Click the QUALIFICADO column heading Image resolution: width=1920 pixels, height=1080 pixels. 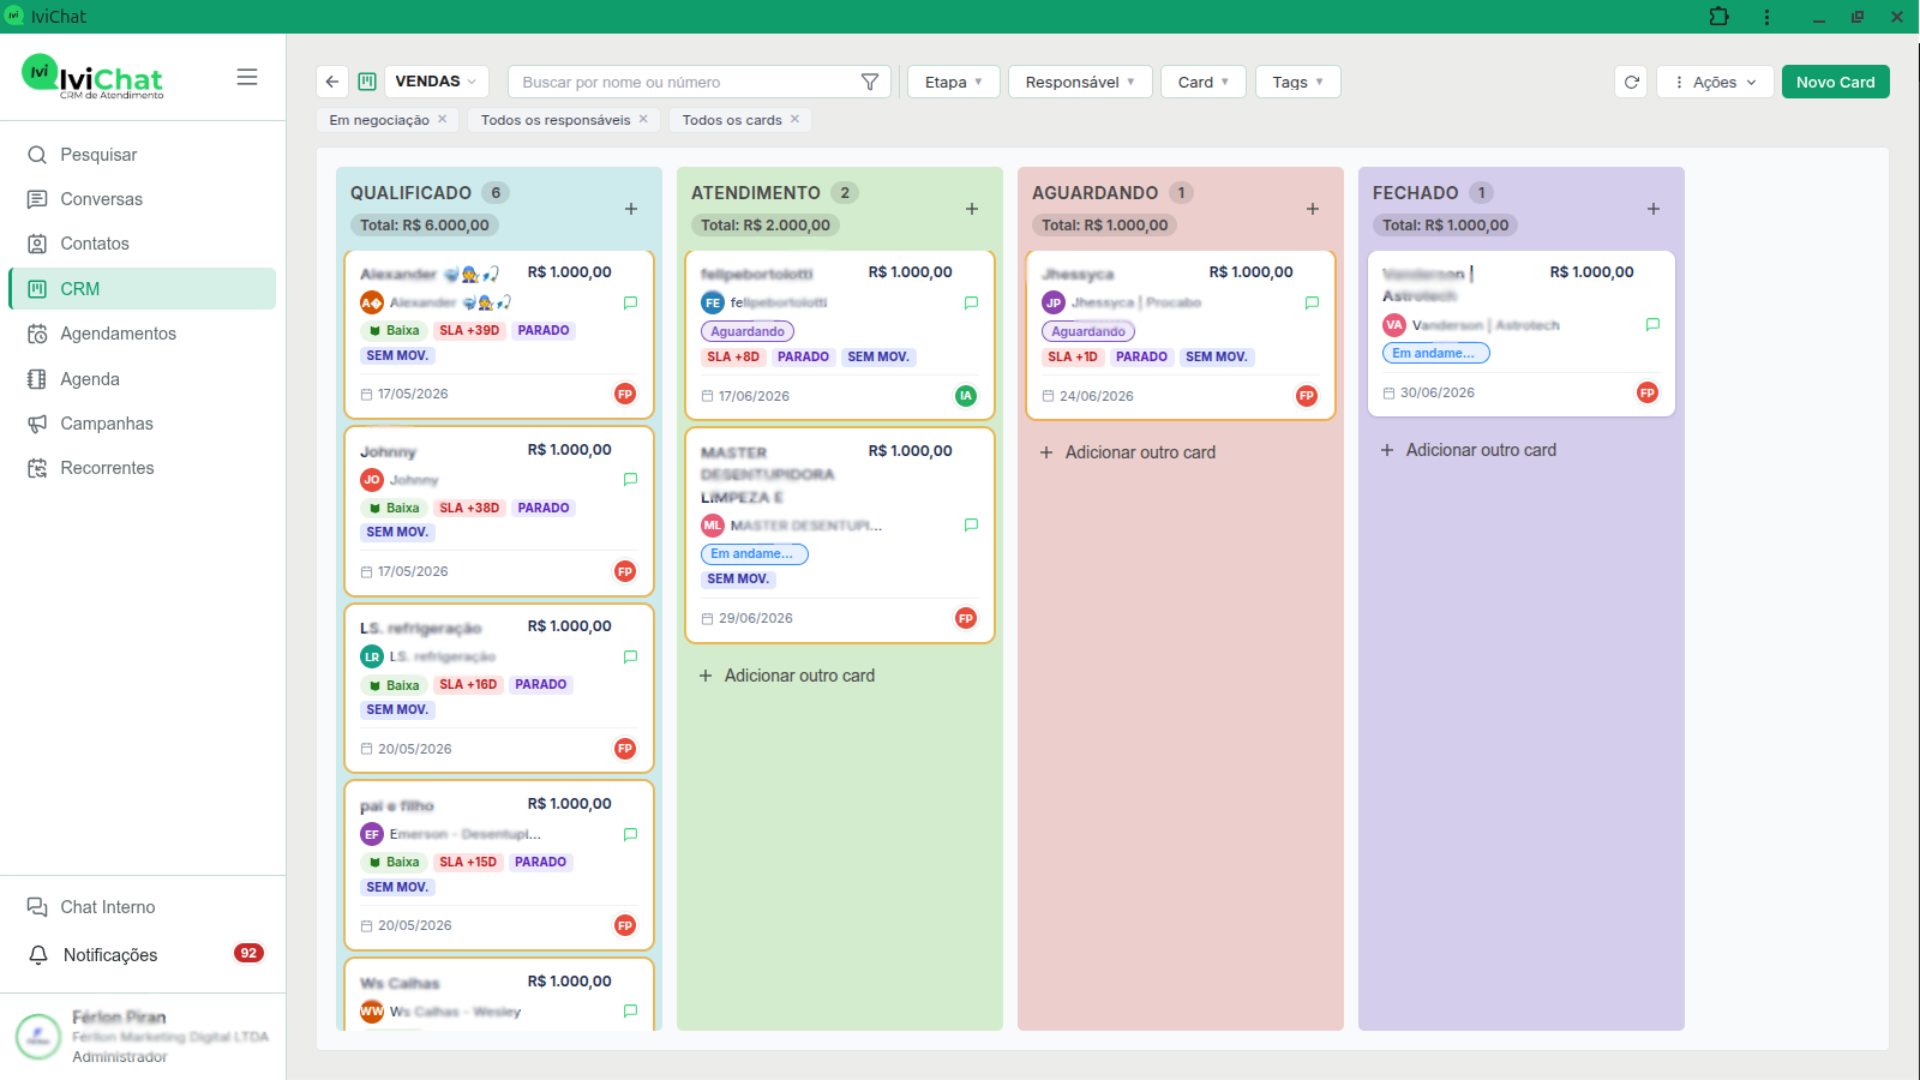(411, 193)
